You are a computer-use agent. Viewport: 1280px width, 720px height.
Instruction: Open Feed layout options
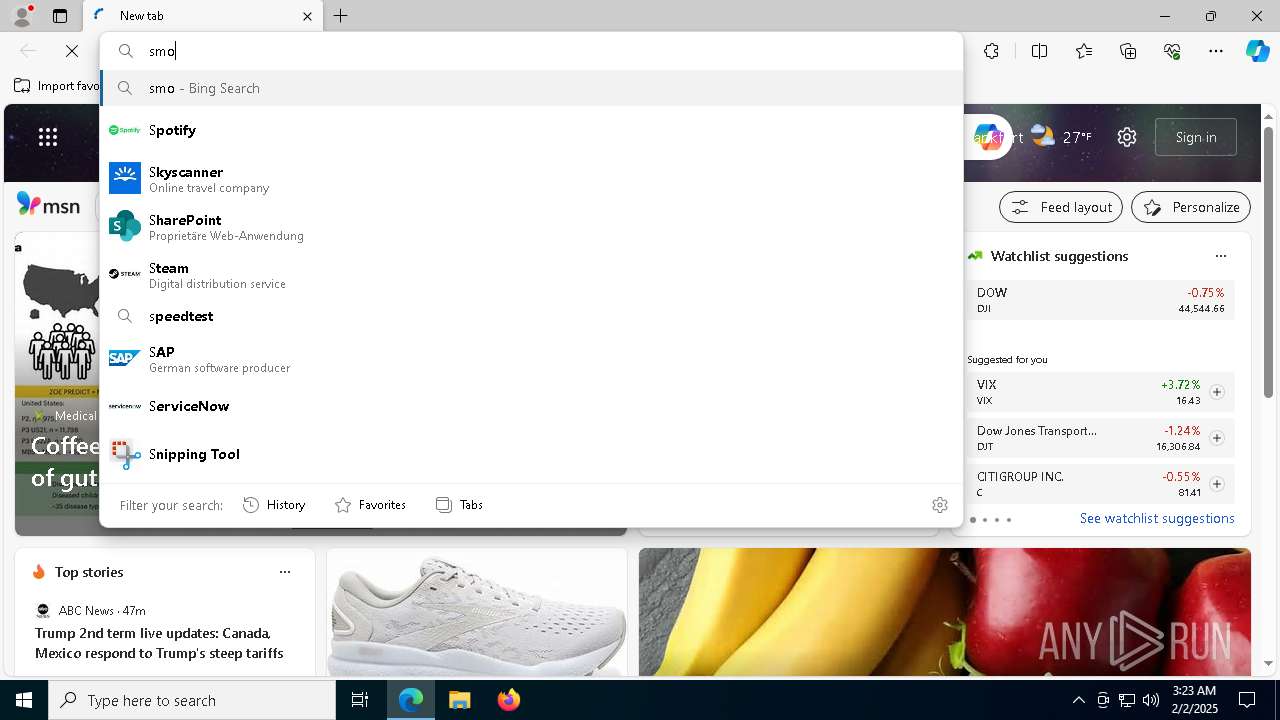(x=1062, y=207)
